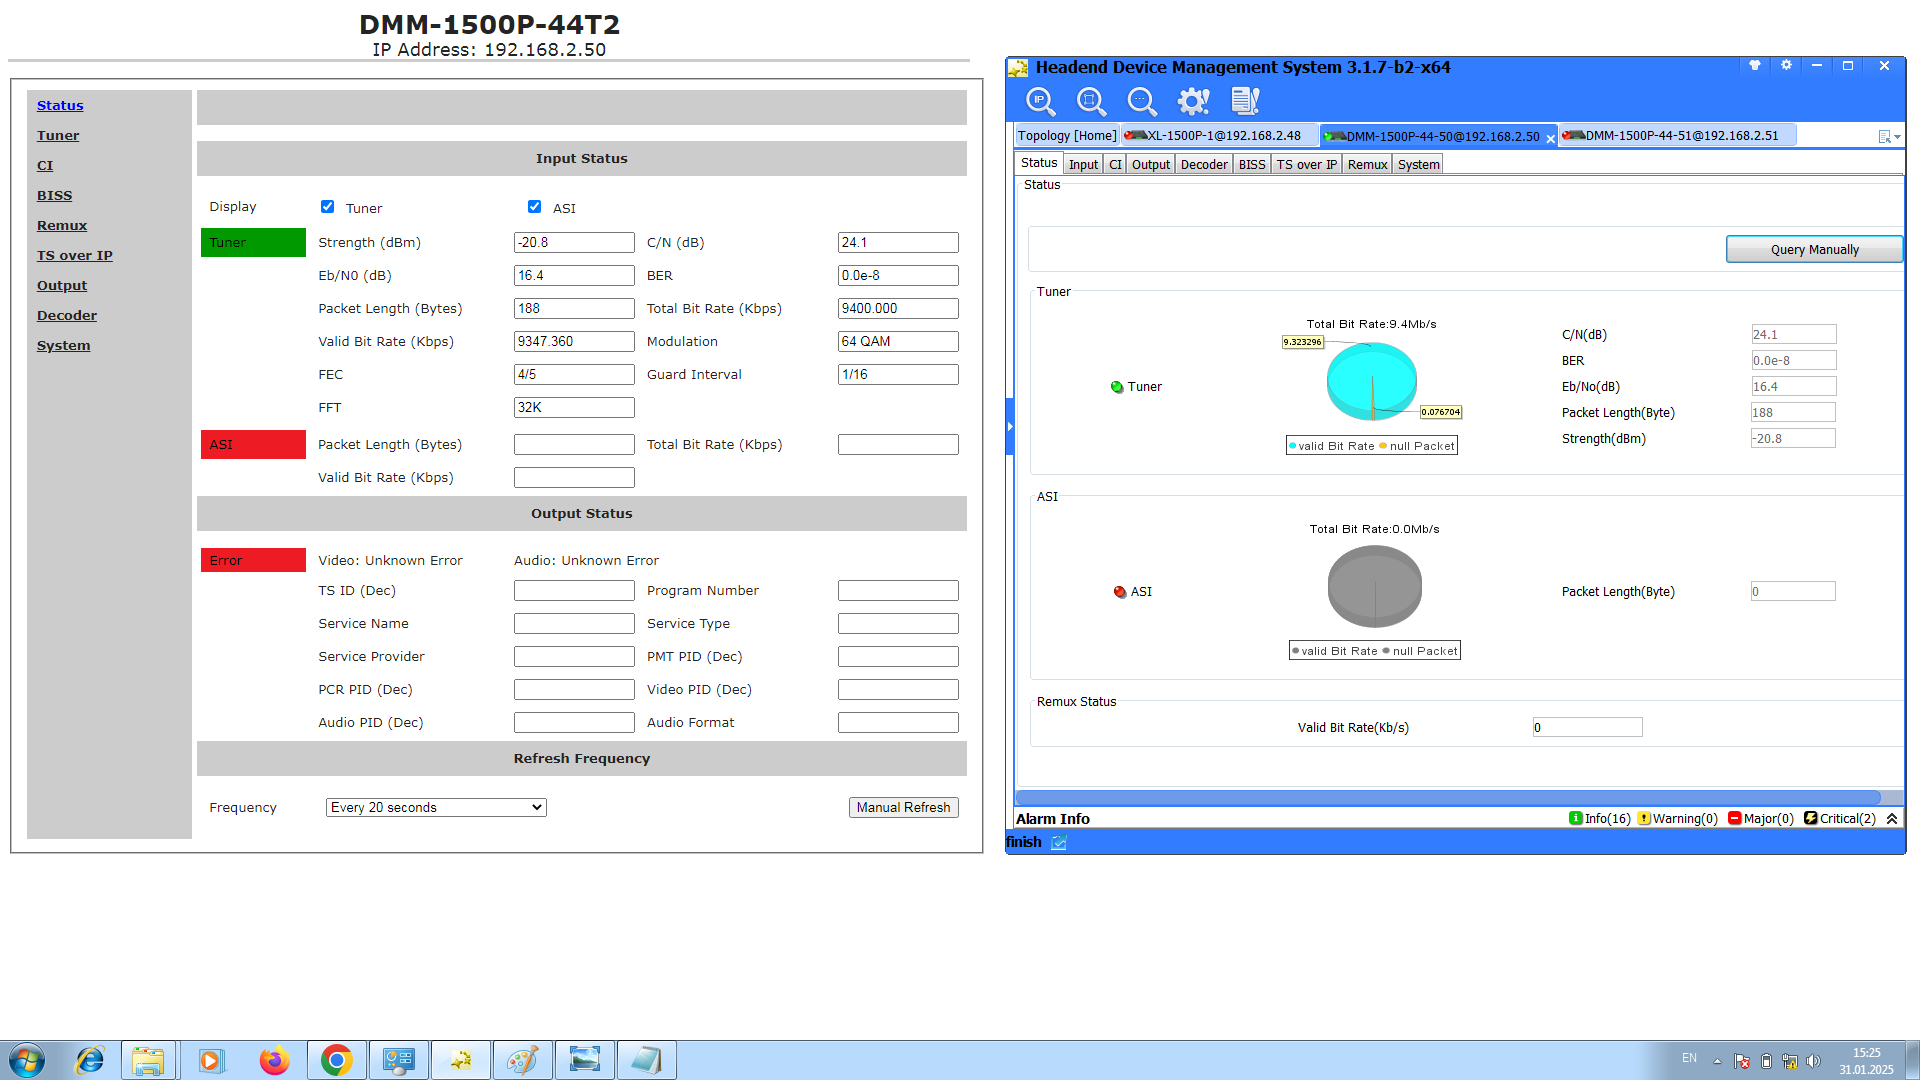Open the Decoder link in sidebar
Viewport: 1920px width, 1080px height.
67,316
